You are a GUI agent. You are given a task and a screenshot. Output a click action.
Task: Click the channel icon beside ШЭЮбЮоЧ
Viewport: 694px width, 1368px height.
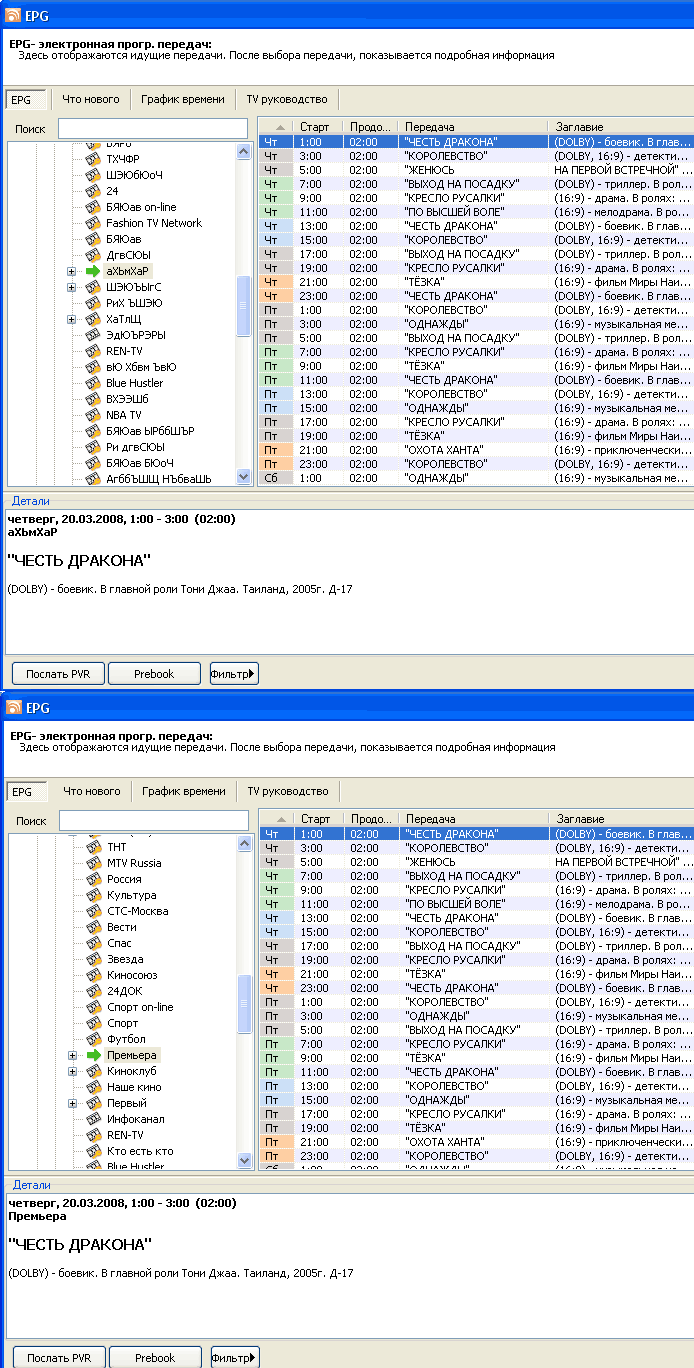93,175
